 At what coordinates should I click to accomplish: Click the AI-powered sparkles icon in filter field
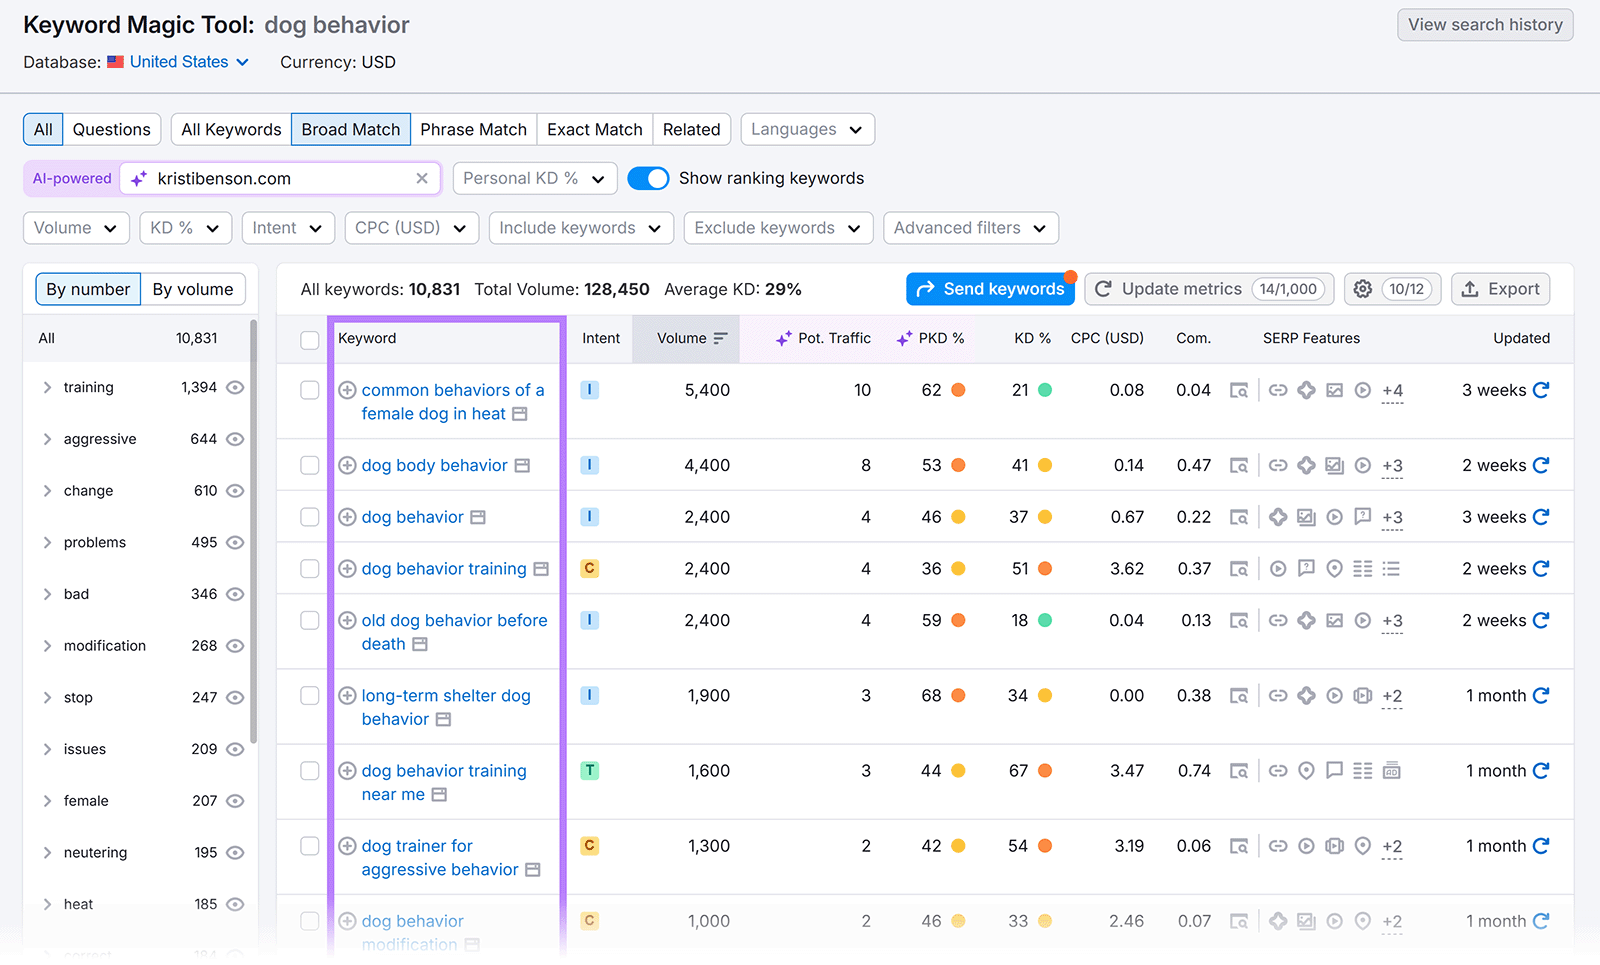pos(137,178)
